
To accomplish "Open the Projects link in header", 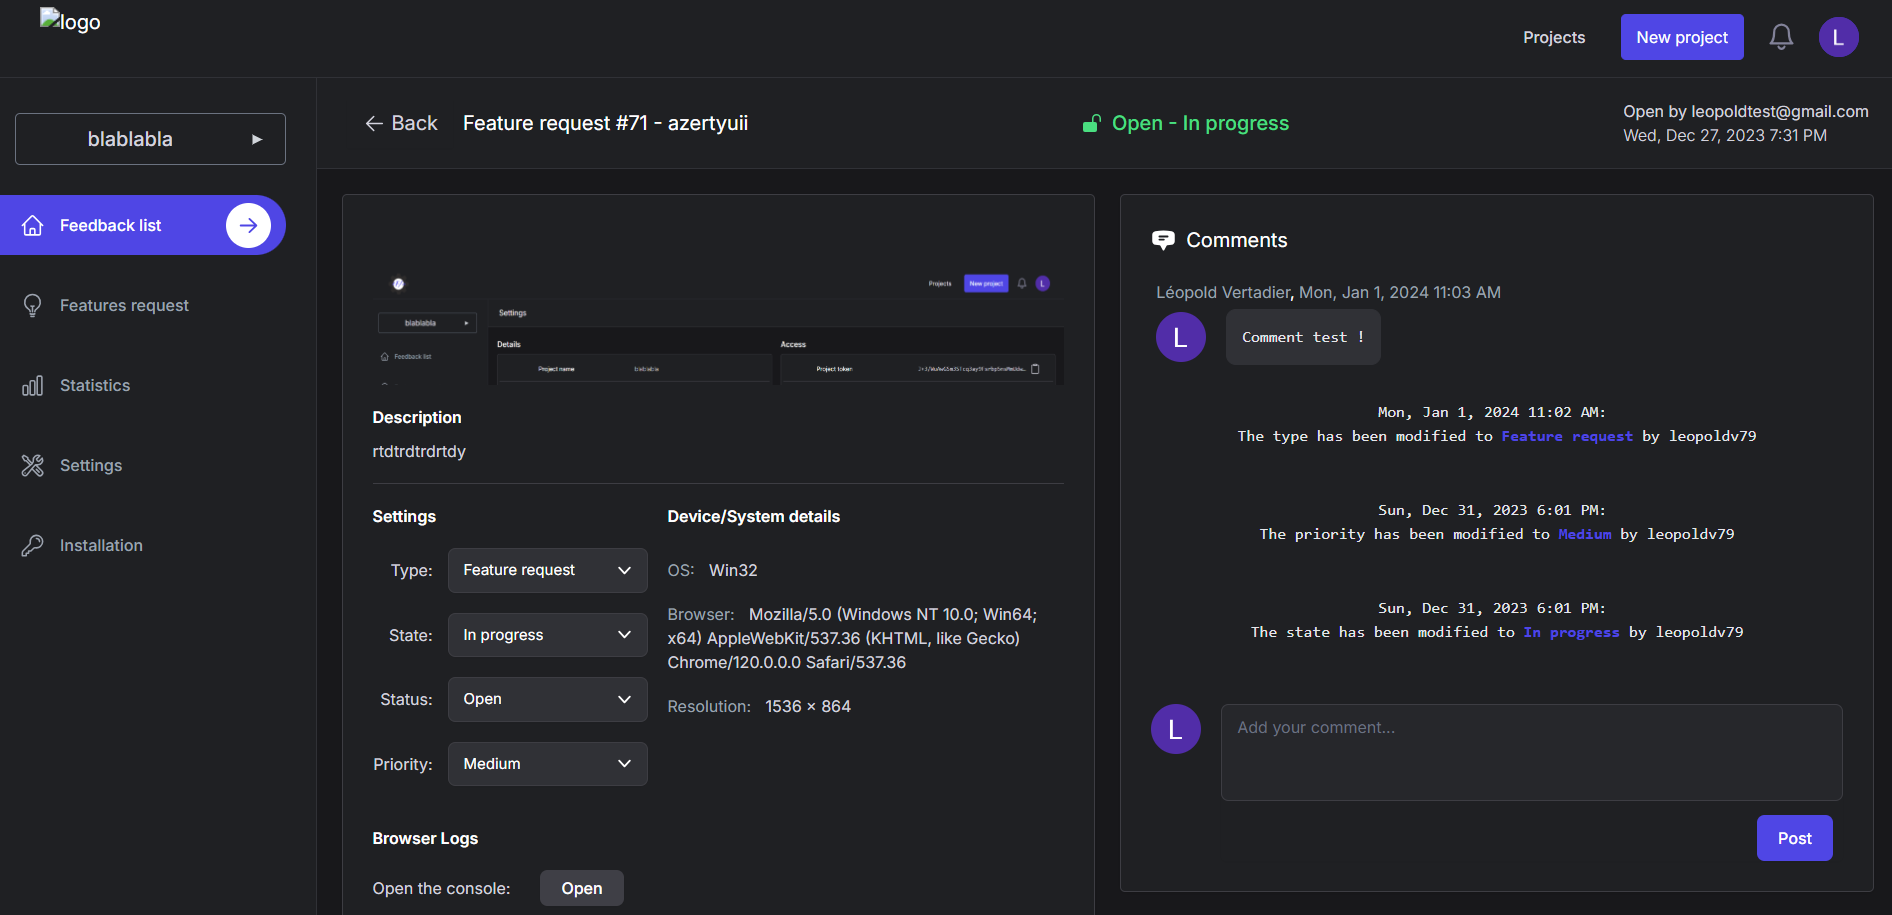I will click(1554, 37).
